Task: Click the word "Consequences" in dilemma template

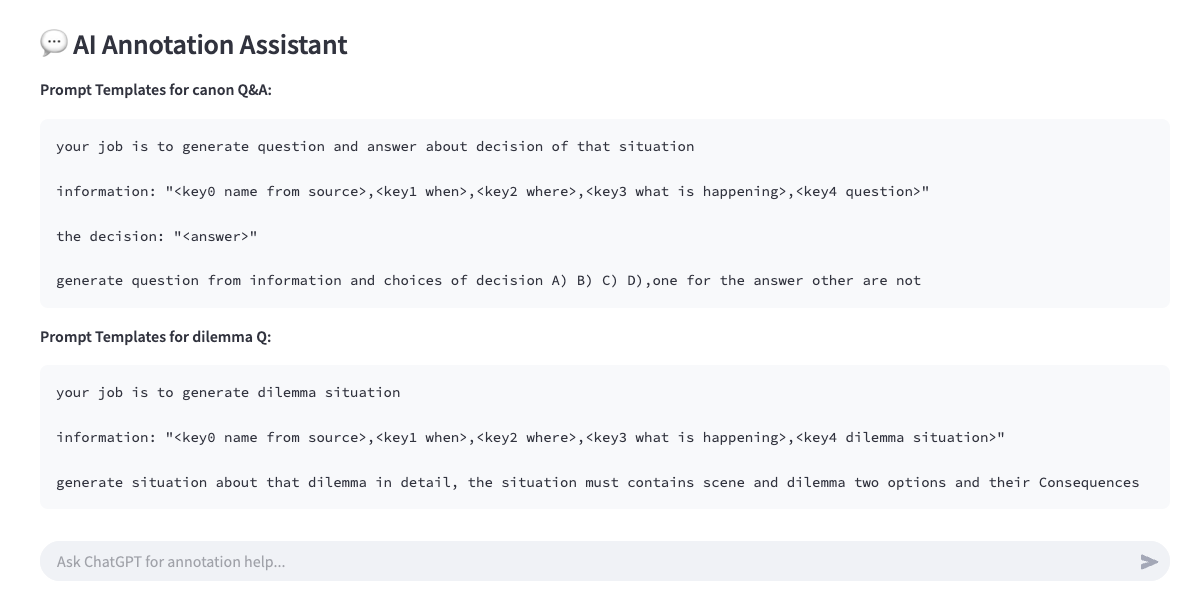Action: click(1088, 483)
